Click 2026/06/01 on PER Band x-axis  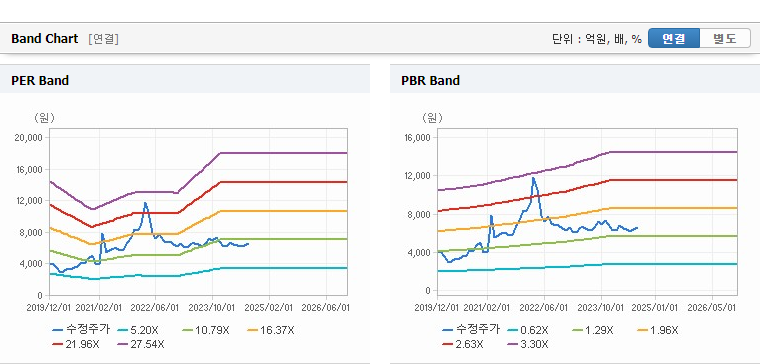point(326,308)
